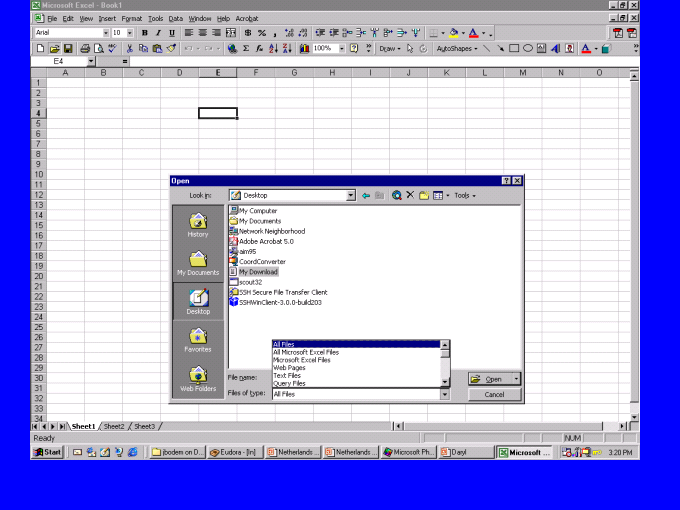Expand the Tools menu in Open dialog

[x=464, y=196]
